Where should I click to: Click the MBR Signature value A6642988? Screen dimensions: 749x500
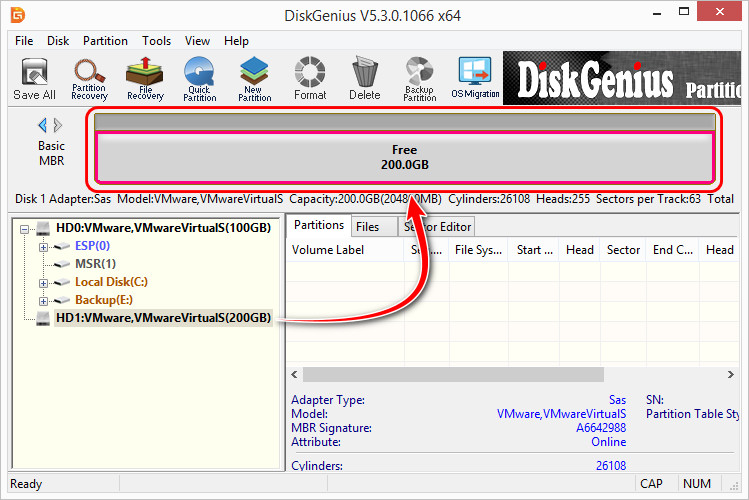click(x=601, y=428)
